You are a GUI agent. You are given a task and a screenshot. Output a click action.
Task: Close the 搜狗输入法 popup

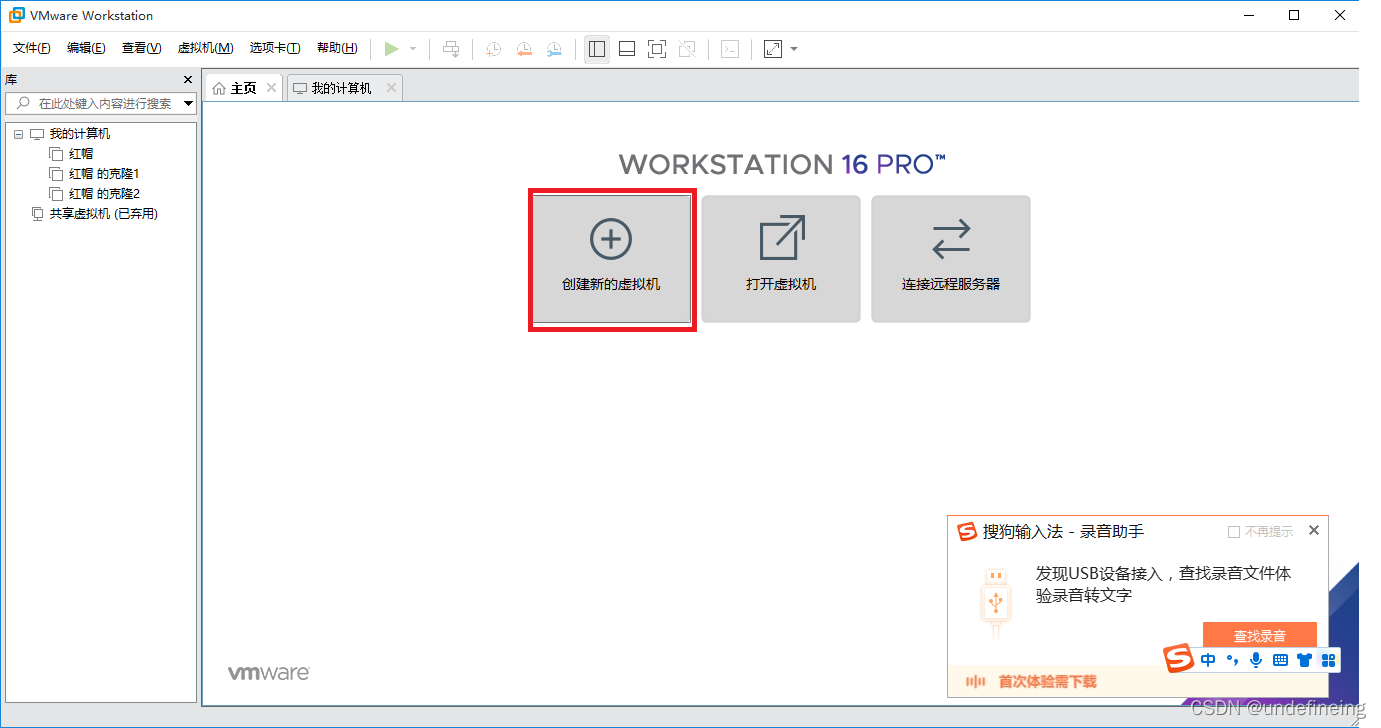click(1314, 531)
